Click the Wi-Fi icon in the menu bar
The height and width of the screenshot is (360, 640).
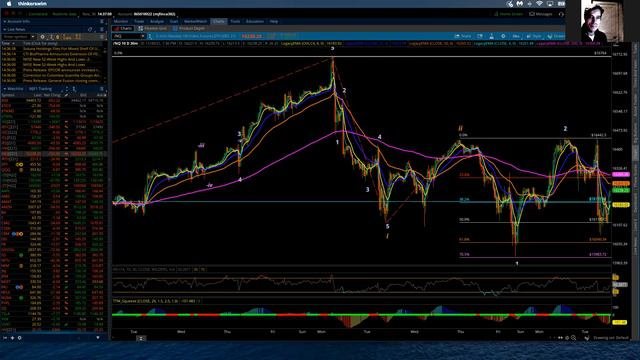click(x=539, y=4)
